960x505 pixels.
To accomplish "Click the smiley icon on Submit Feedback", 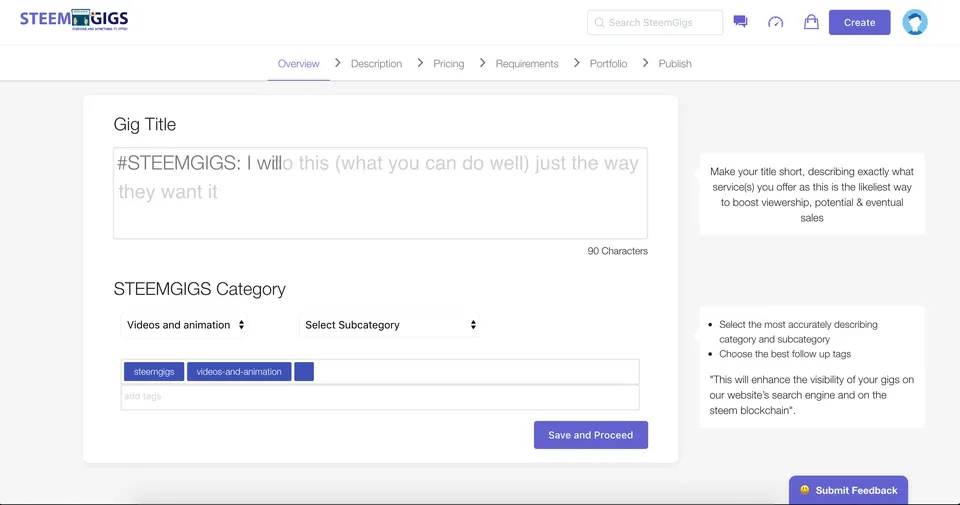I will pyautogui.click(x=804, y=490).
